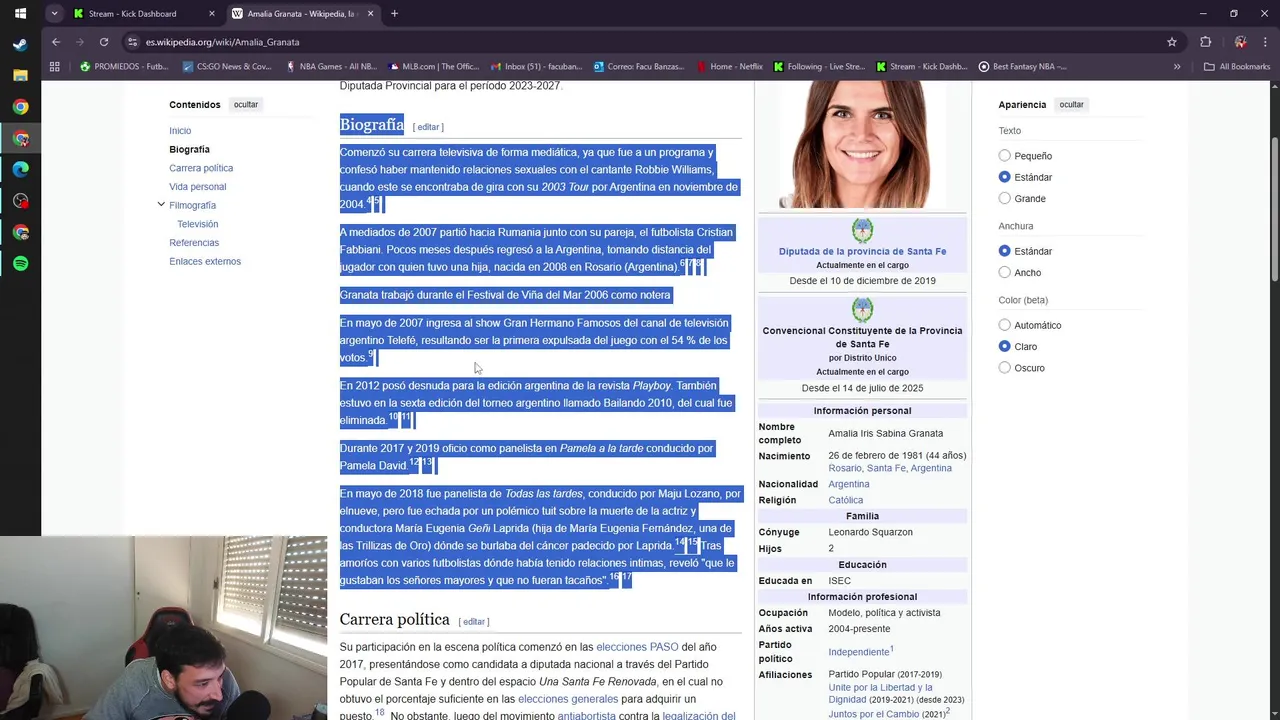Open the Home - Netflix bookmark
The image size is (1280, 720).
coord(729,67)
